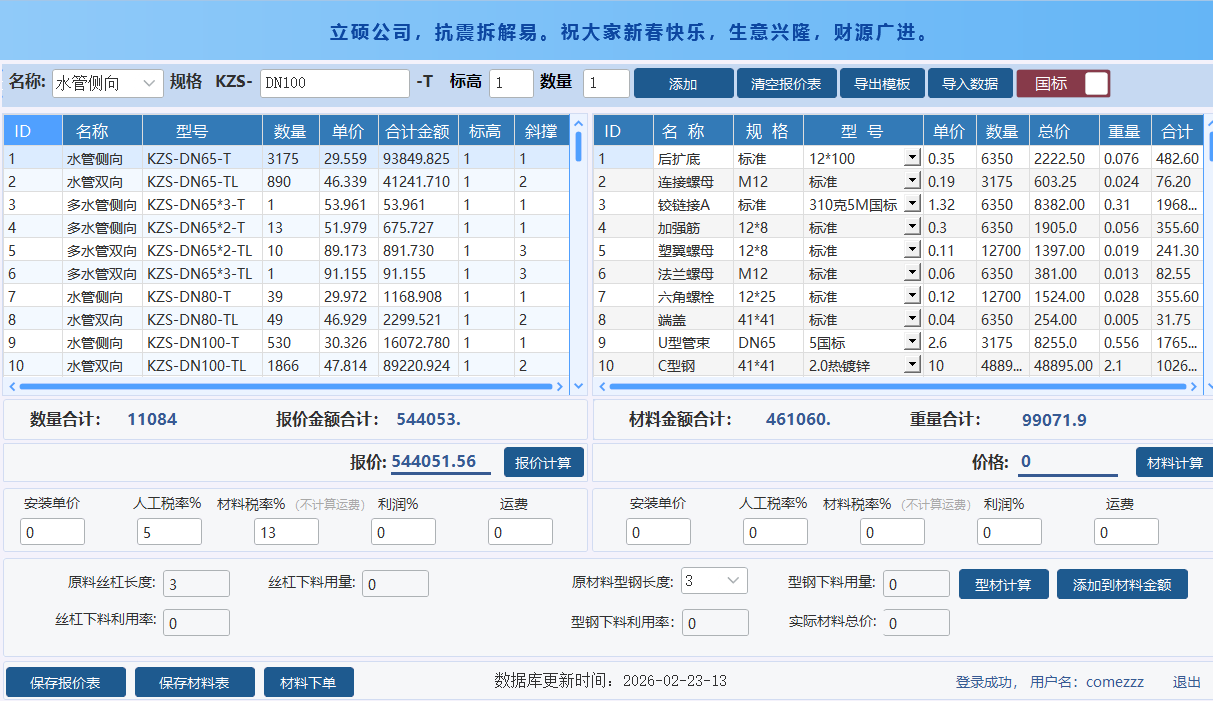Click the 合计金额 column header
The width and height of the screenshot is (1213, 701).
pyautogui.click(x=418, y=131)
